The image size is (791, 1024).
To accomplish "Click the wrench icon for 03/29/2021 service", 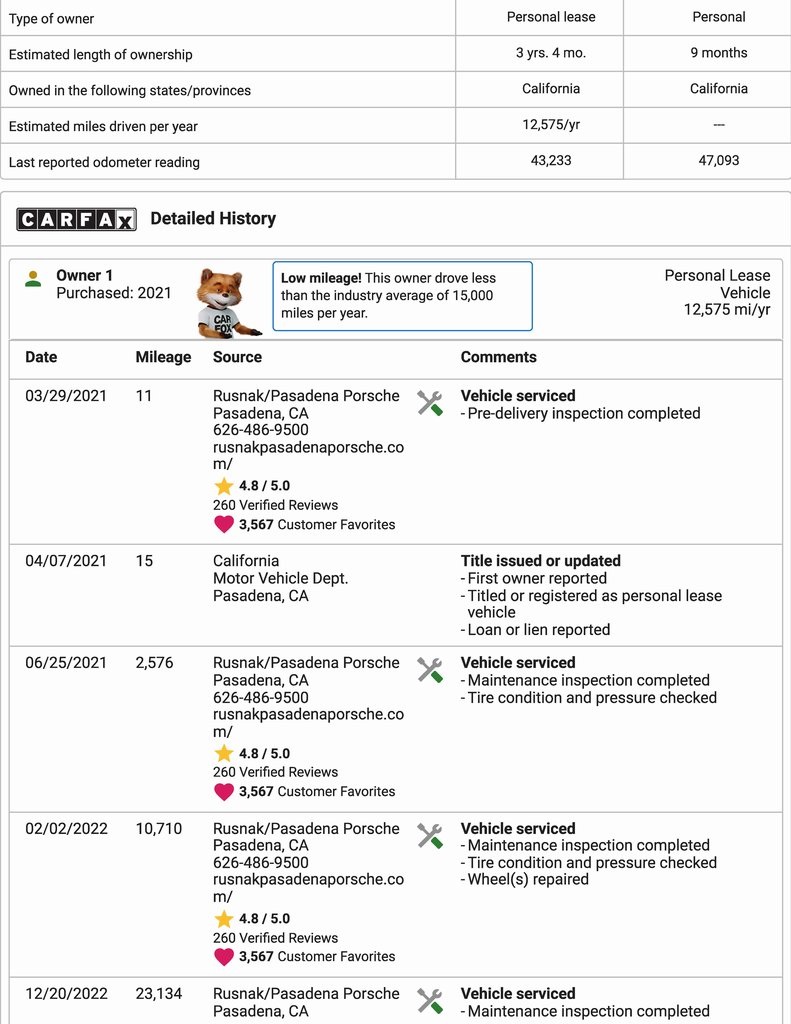I will click(x=430, y=403).
